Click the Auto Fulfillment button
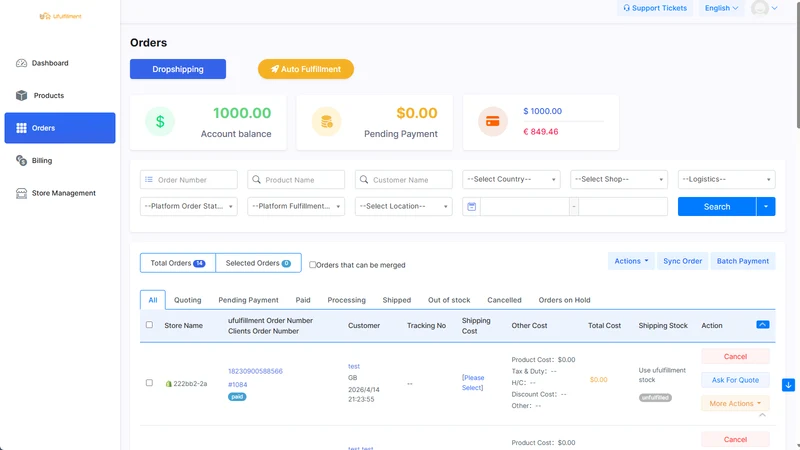 pos(306,69)
